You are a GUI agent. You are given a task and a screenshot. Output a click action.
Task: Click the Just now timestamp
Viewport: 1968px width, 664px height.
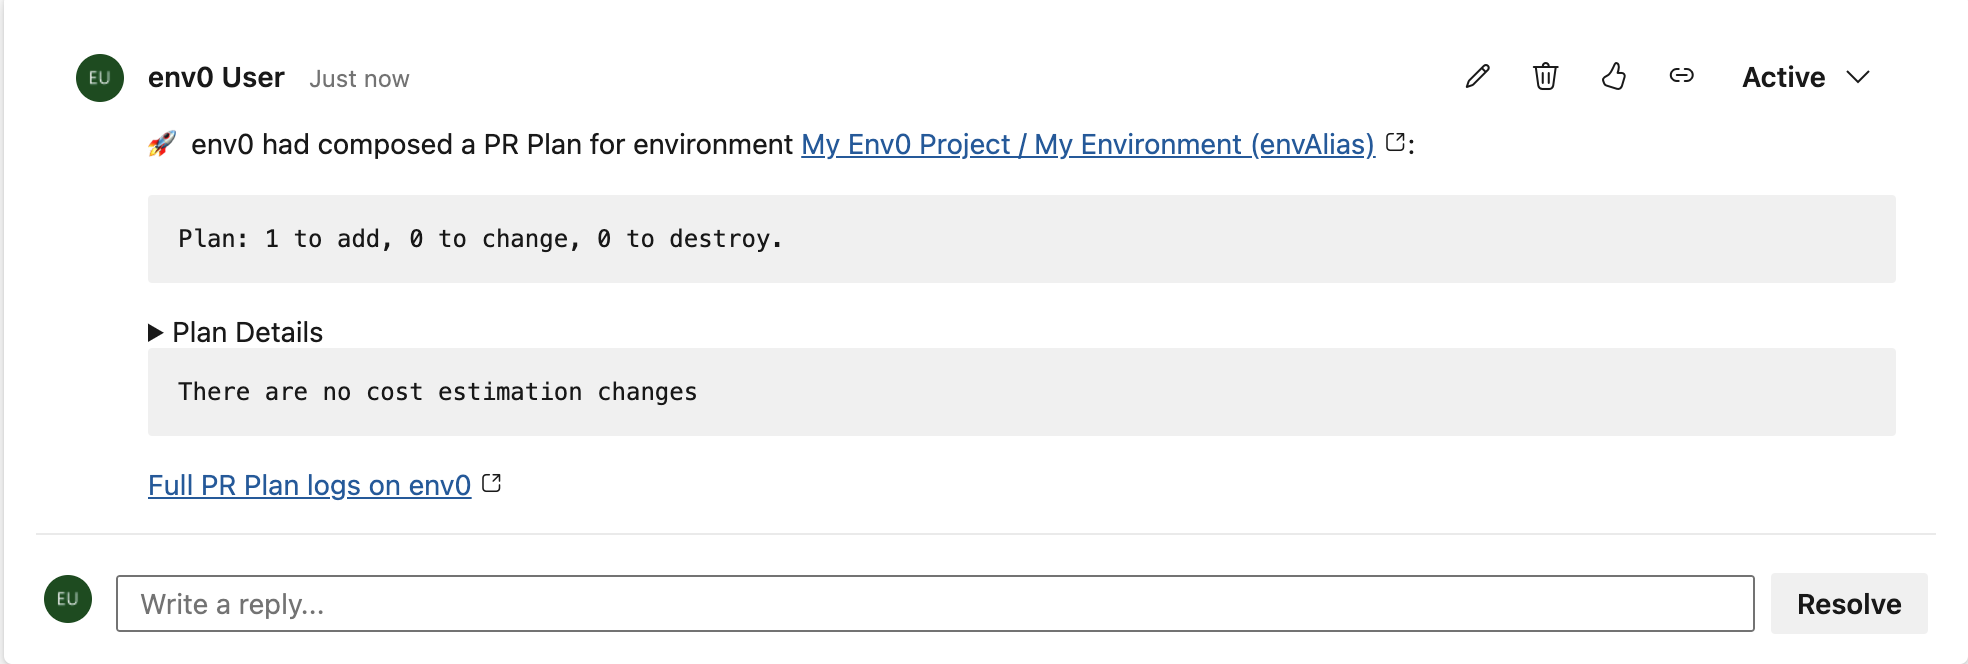point(359,79)
